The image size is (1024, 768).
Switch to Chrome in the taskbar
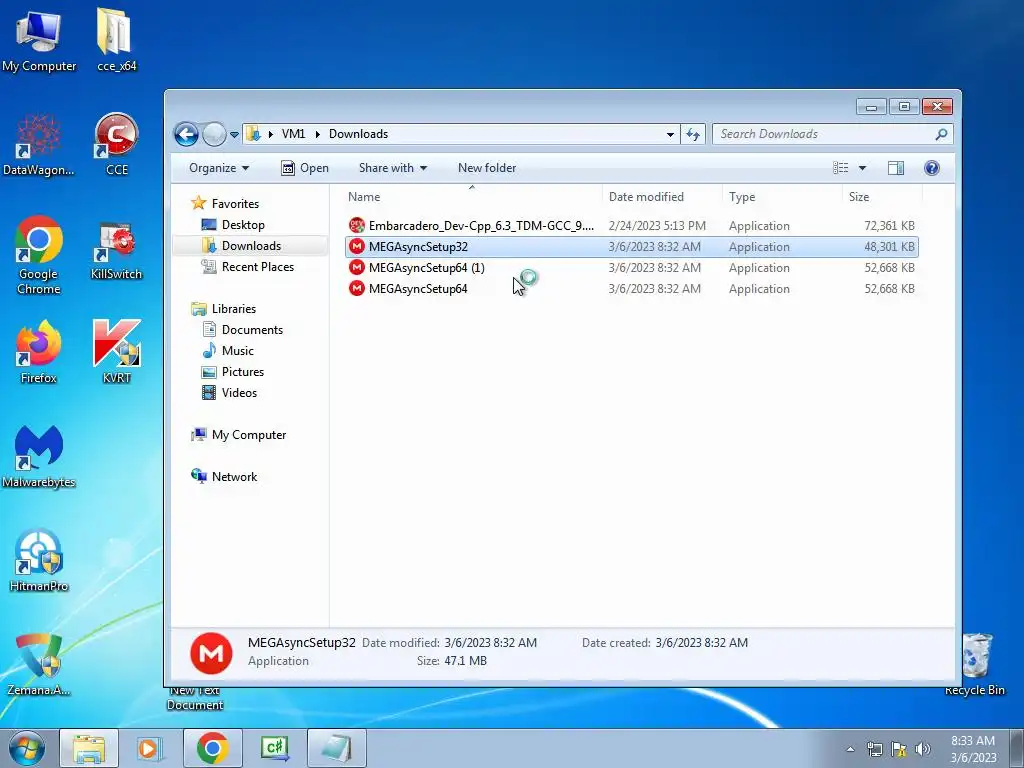(213, 748)
